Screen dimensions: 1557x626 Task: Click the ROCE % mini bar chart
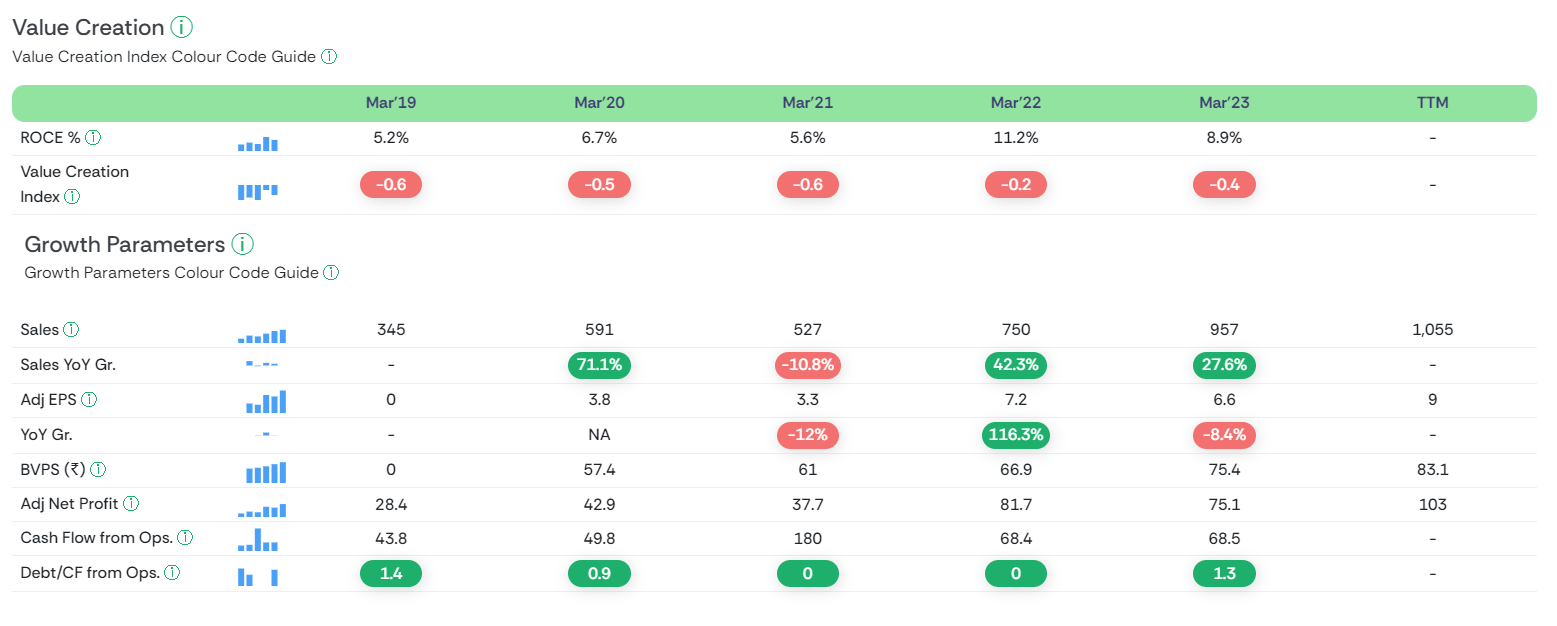coord(258,144)
